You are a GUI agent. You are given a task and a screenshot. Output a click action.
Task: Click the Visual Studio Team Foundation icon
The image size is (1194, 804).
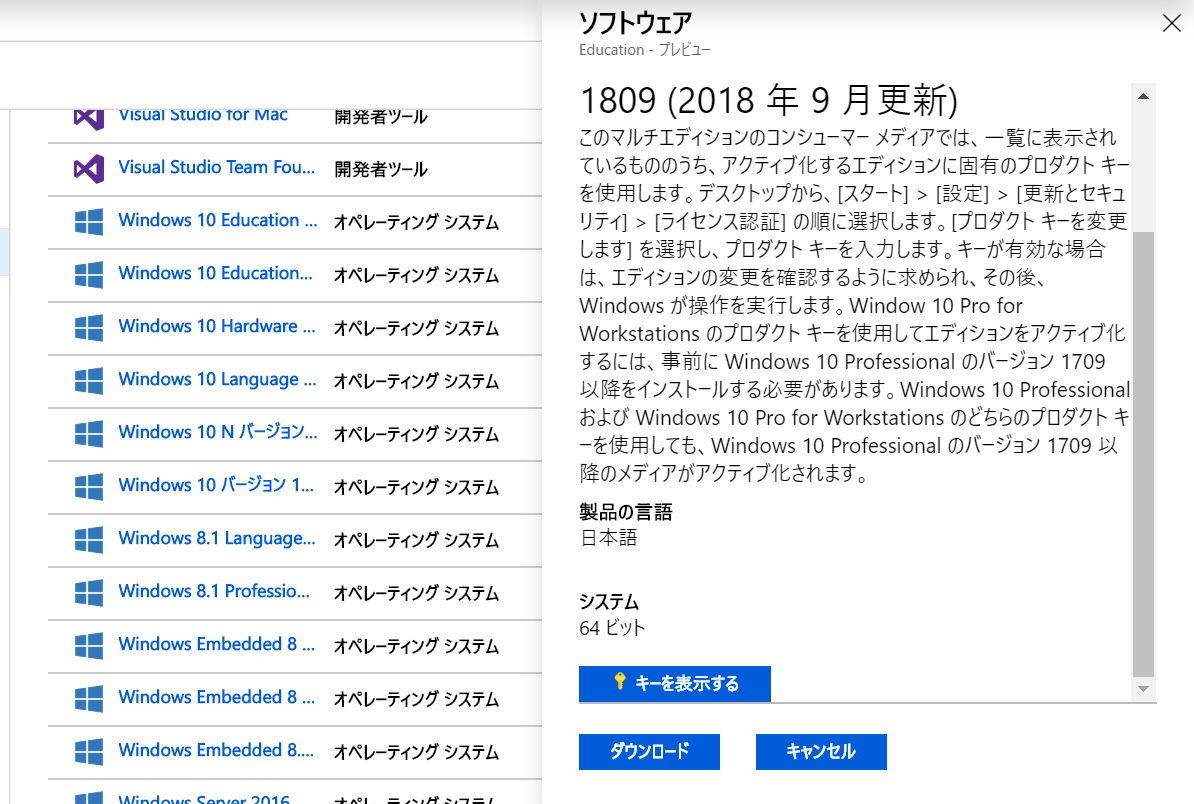[89, 168]
